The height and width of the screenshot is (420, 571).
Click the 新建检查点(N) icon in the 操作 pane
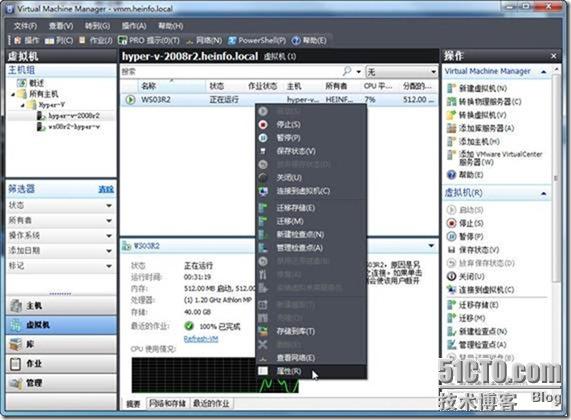452,331
